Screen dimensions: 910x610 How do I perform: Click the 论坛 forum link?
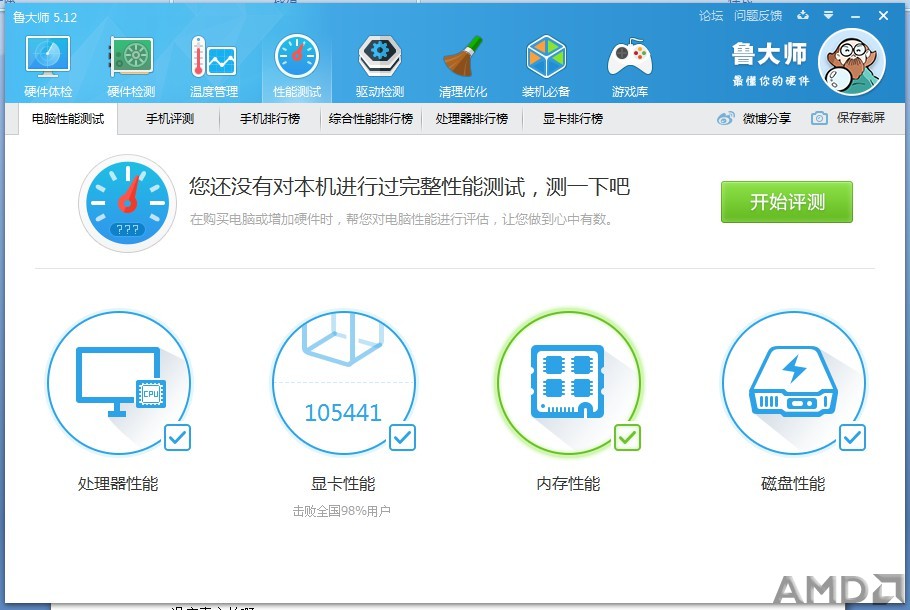tap(711, 16)
